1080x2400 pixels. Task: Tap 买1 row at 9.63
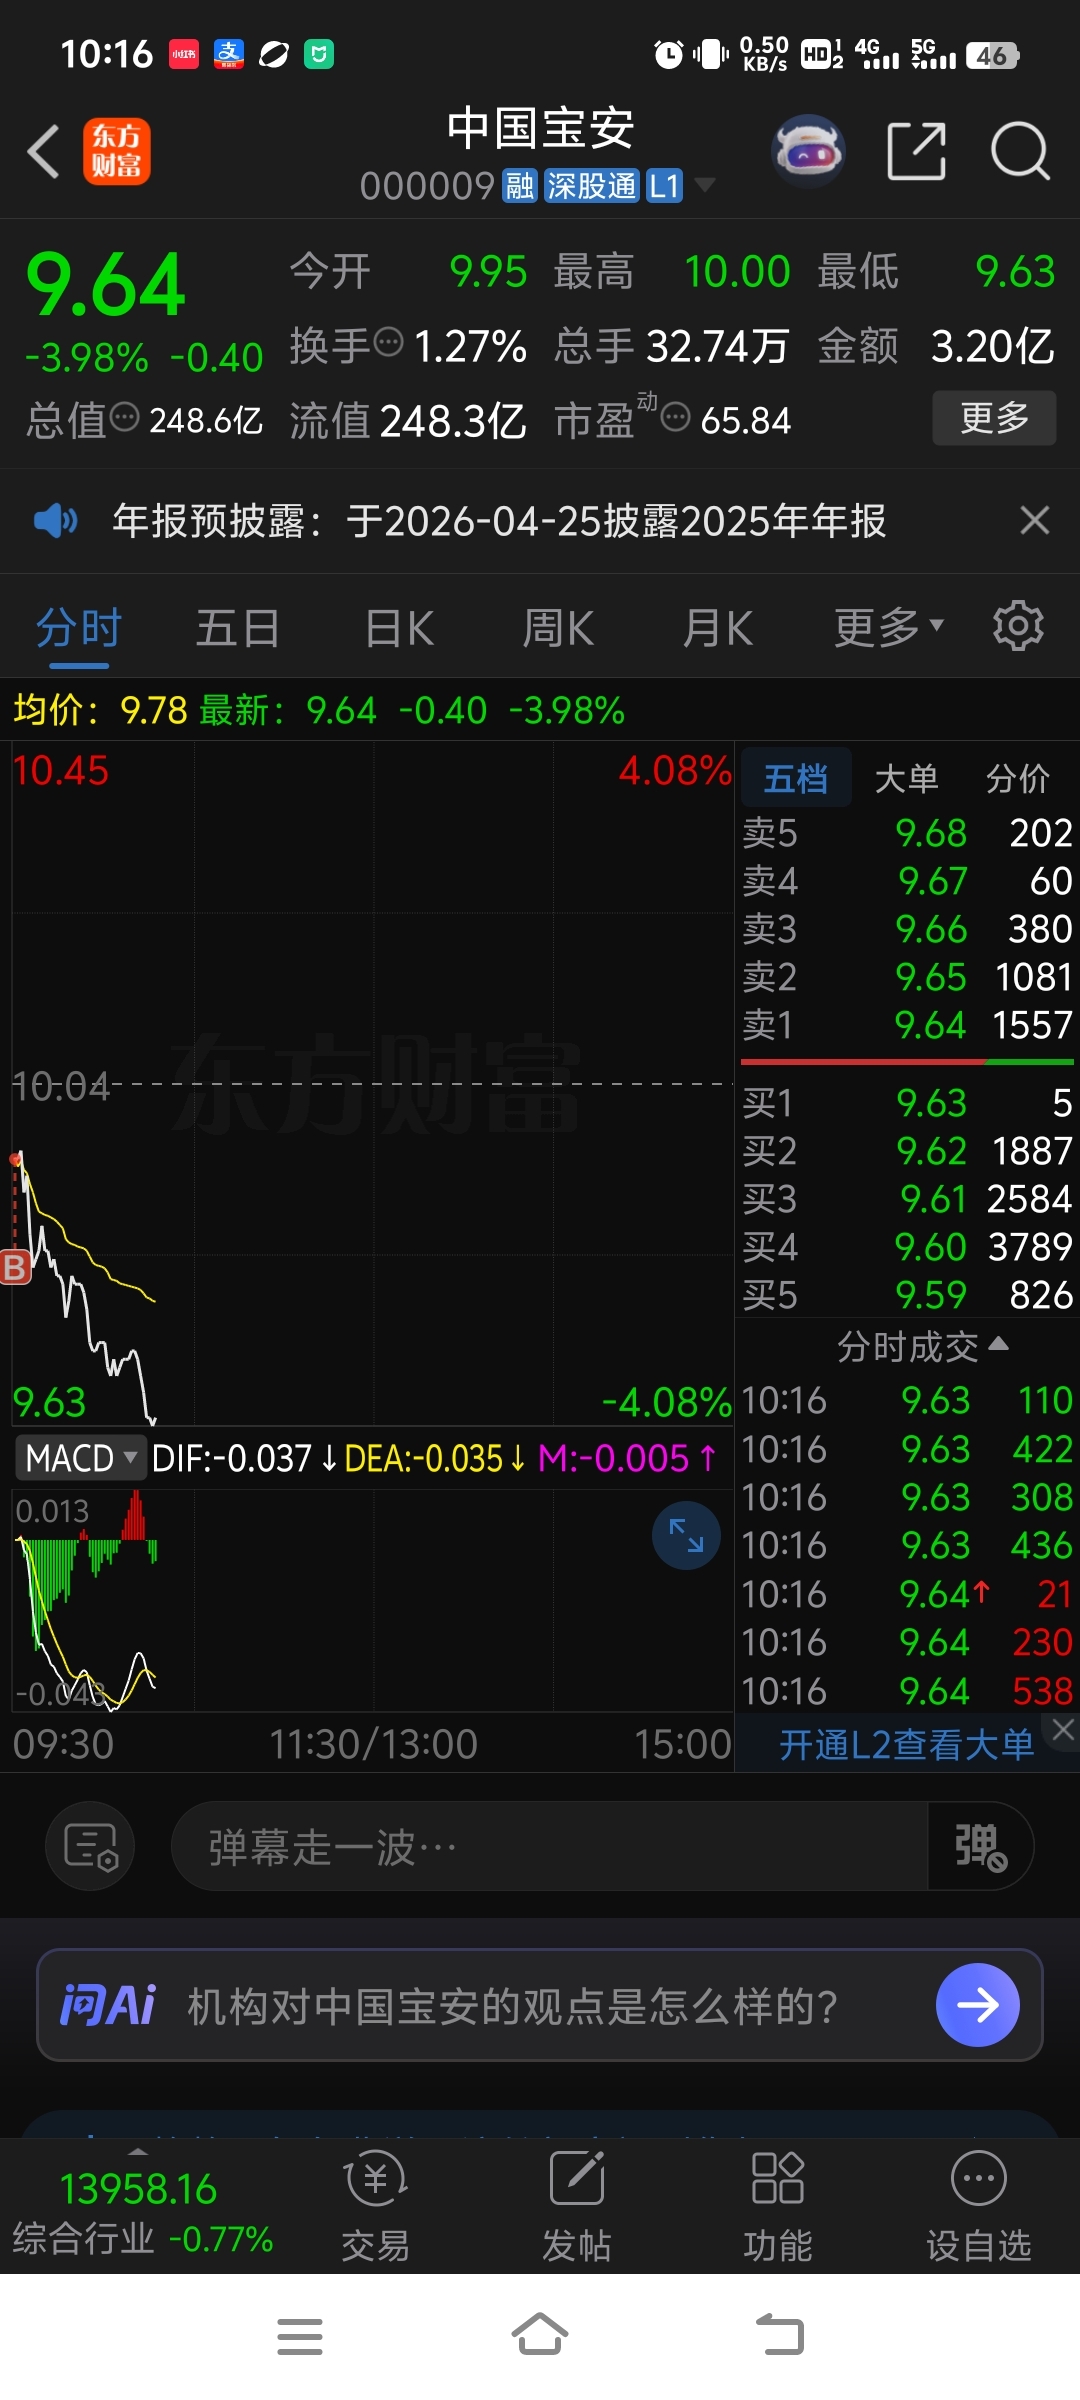pyautogui.click(x=907, y=1102)
